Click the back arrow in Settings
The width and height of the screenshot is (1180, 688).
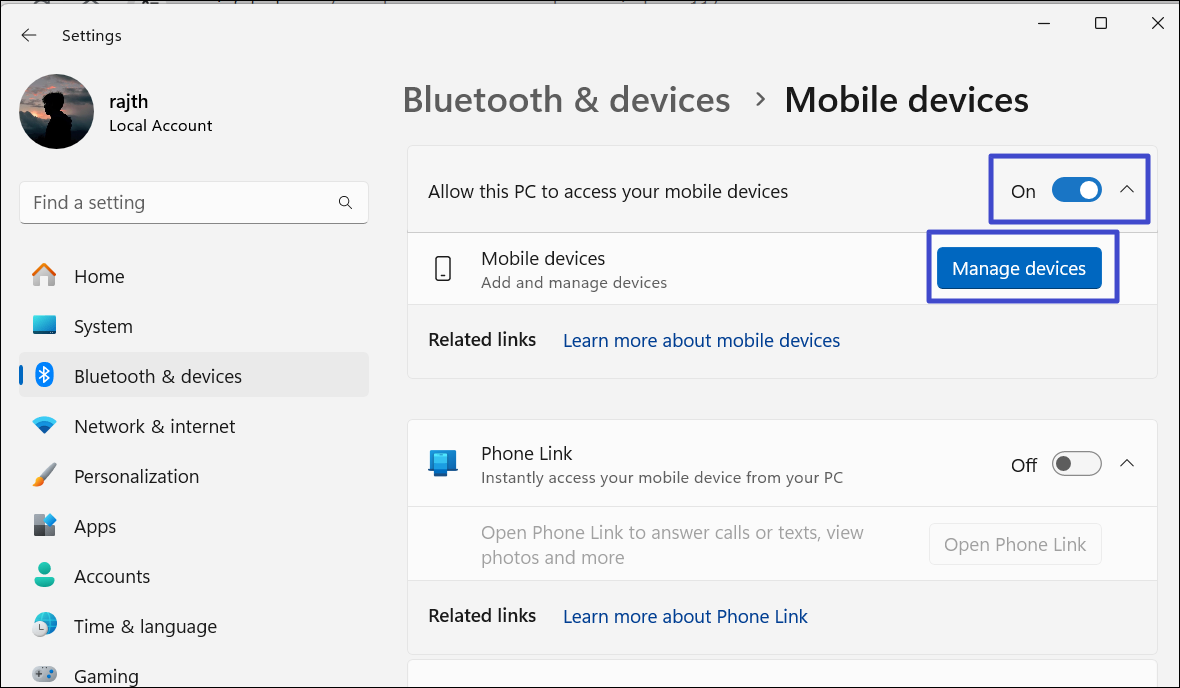coord(29,35)
